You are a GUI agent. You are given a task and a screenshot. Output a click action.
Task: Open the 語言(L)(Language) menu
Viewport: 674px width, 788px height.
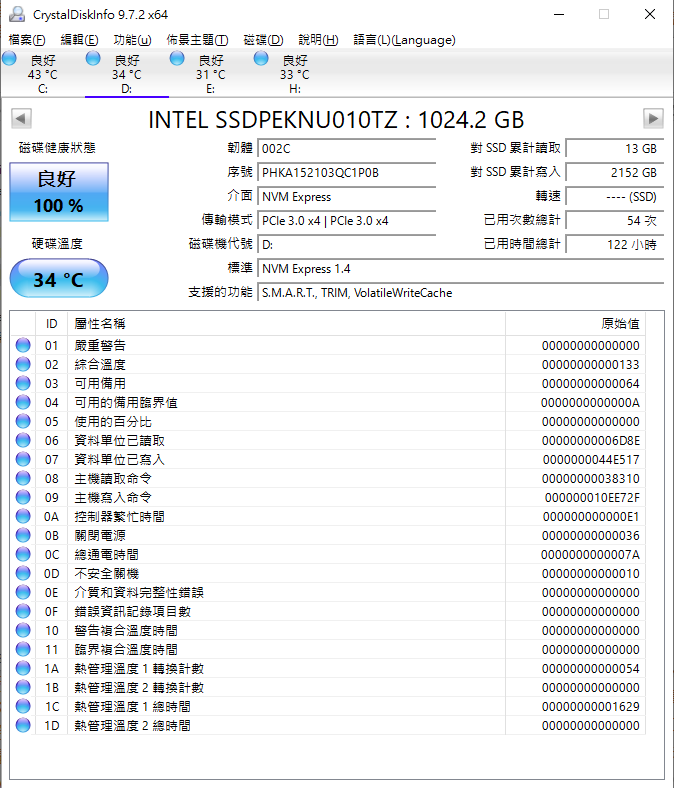pyautogui.click(x=405, y=40)
